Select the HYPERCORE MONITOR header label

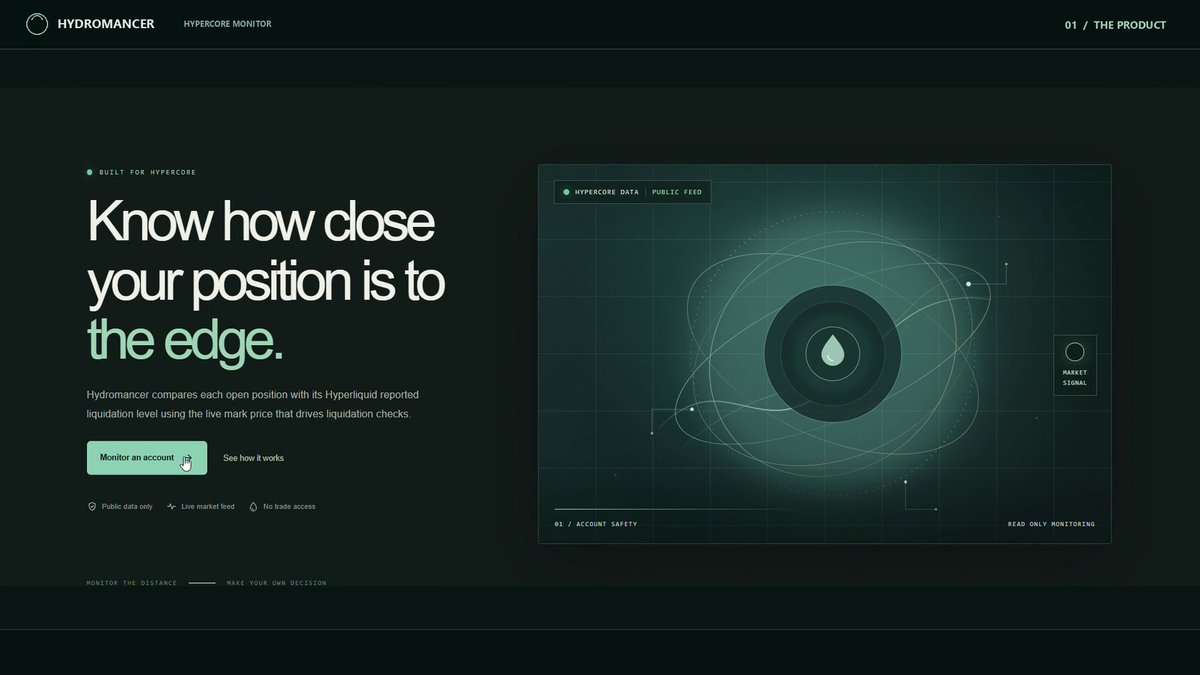227,24
